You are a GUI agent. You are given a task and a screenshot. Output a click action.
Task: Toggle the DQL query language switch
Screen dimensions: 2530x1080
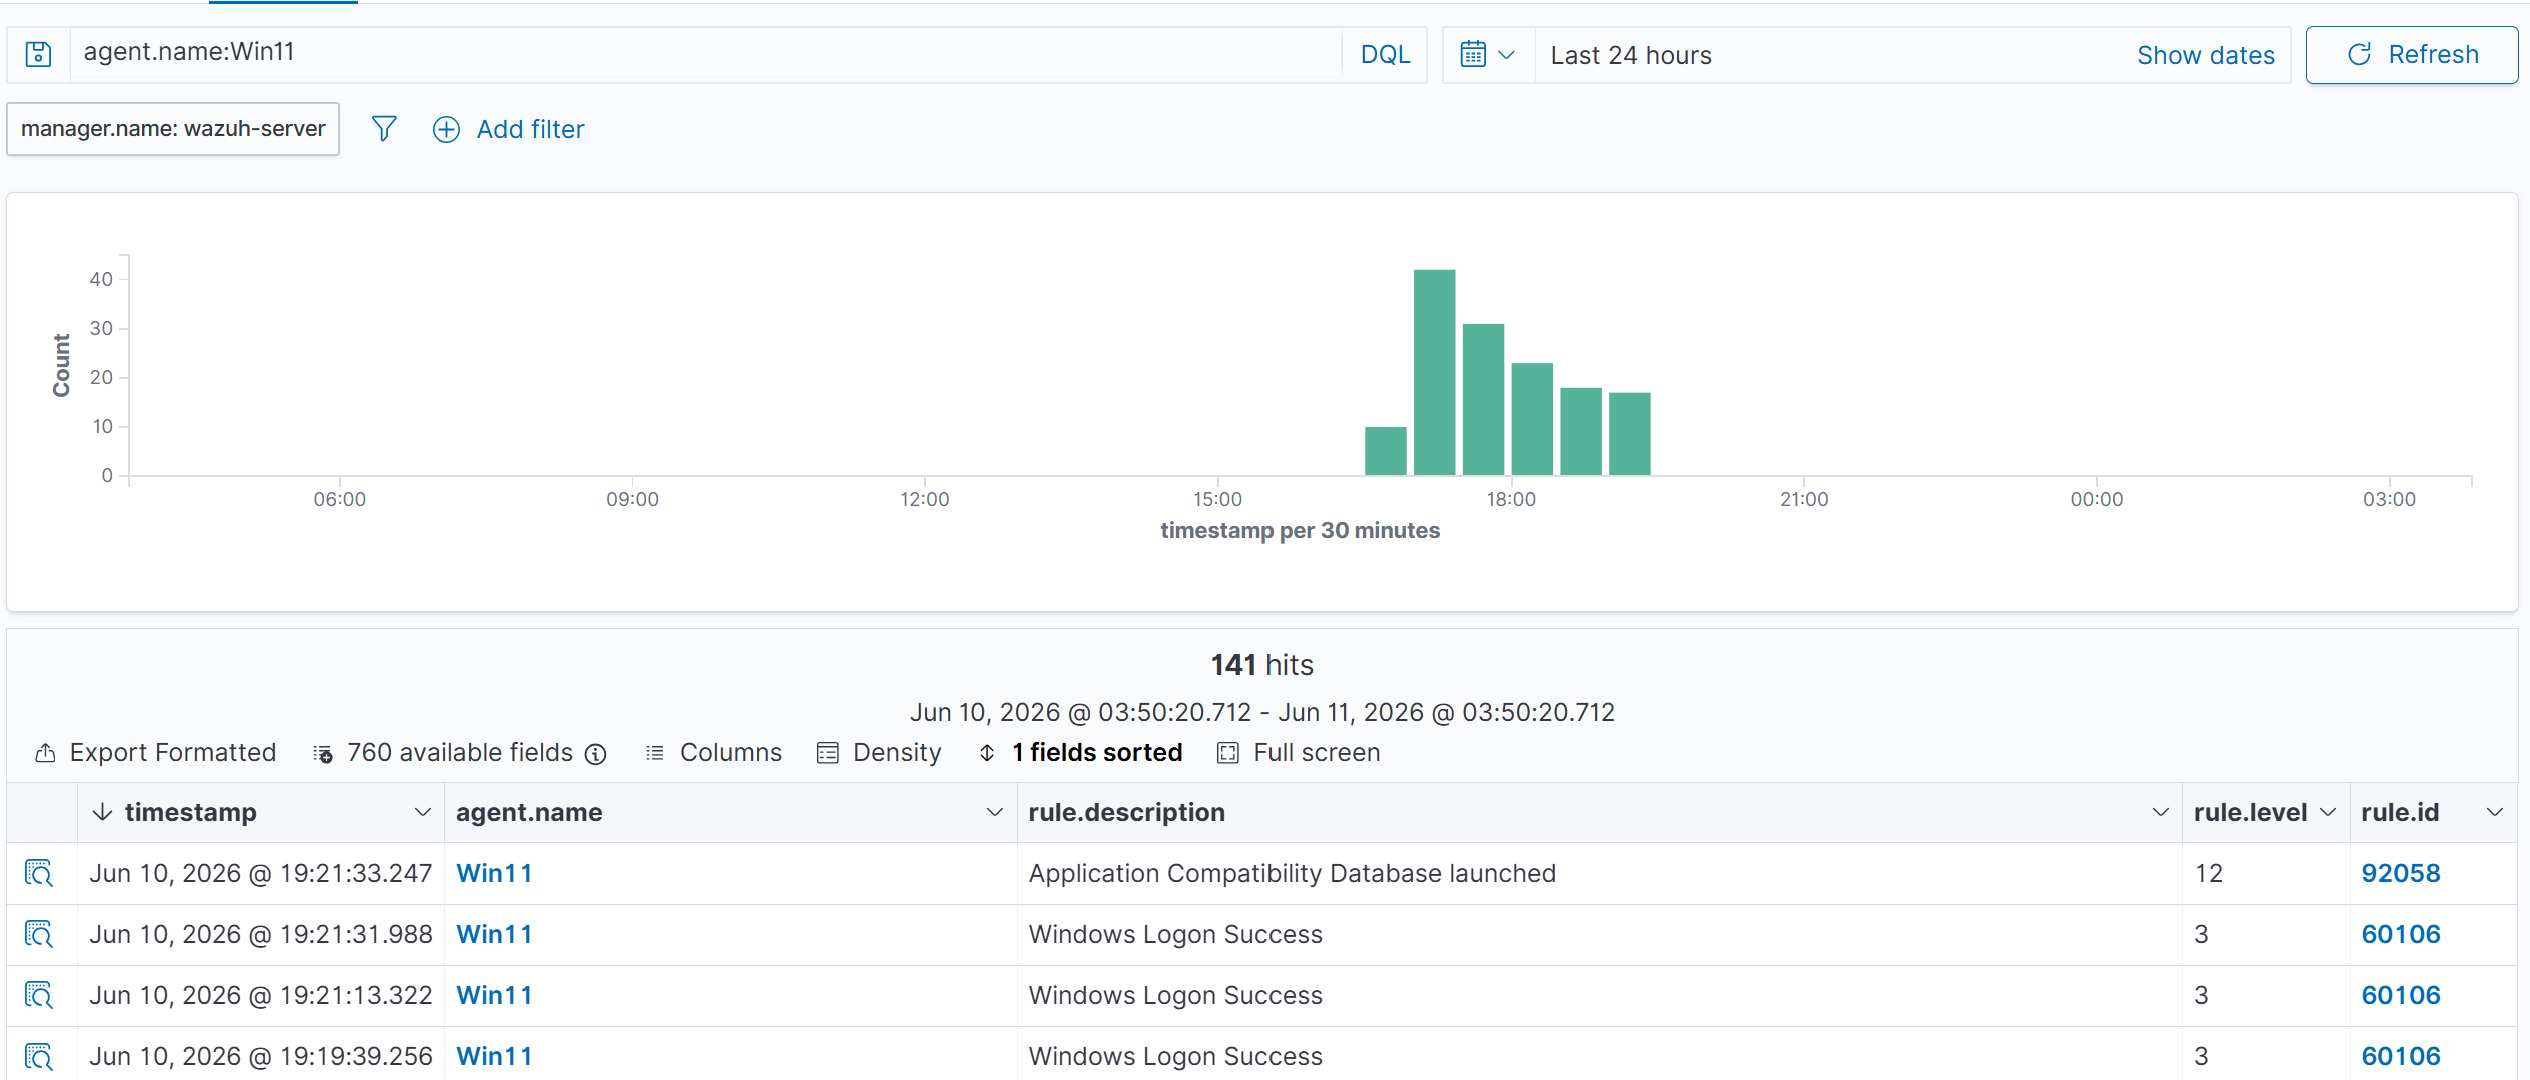1385,55
